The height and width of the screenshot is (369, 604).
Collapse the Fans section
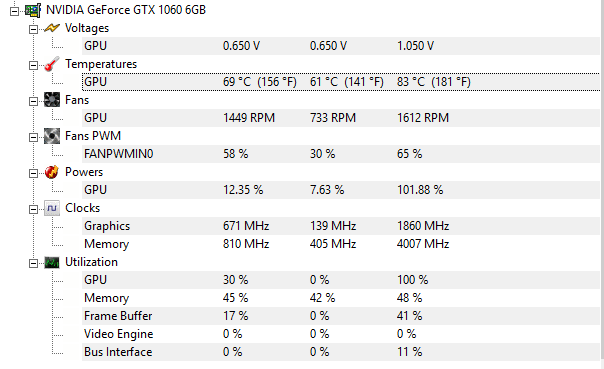coord(34,101)
